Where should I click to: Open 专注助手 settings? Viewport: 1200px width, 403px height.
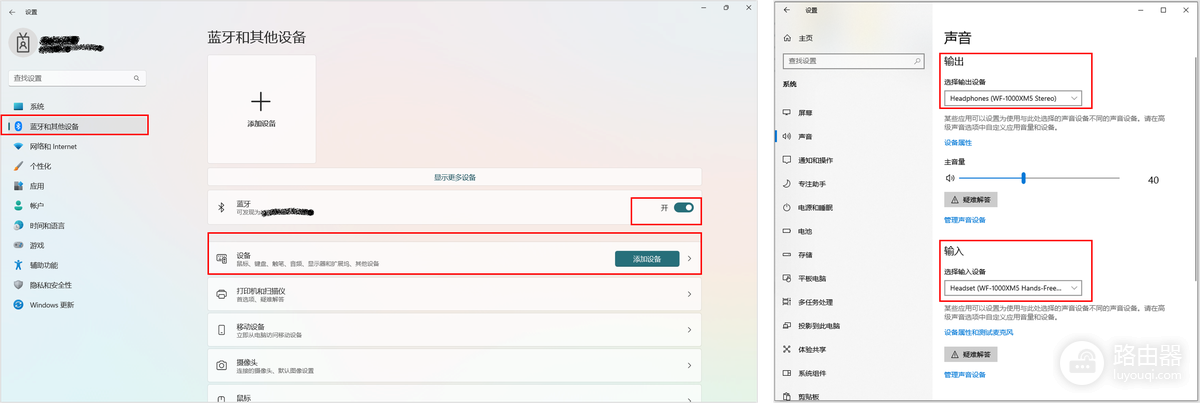(811, 184)
